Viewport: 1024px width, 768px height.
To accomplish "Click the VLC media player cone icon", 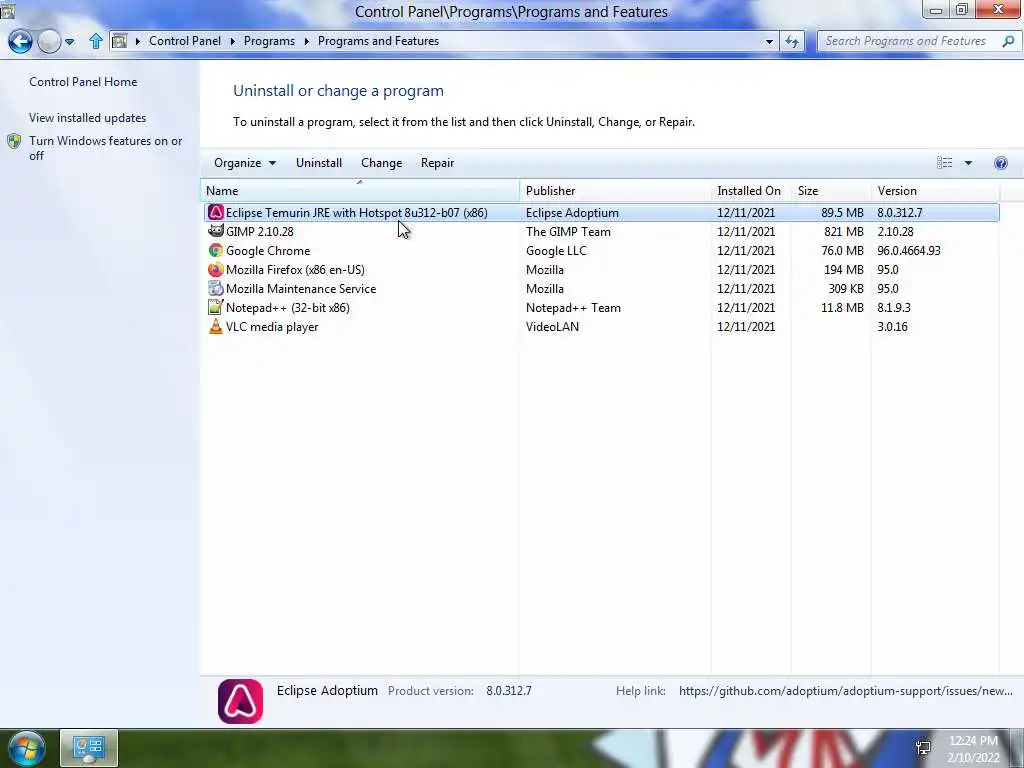I will [x=216, y=327].
